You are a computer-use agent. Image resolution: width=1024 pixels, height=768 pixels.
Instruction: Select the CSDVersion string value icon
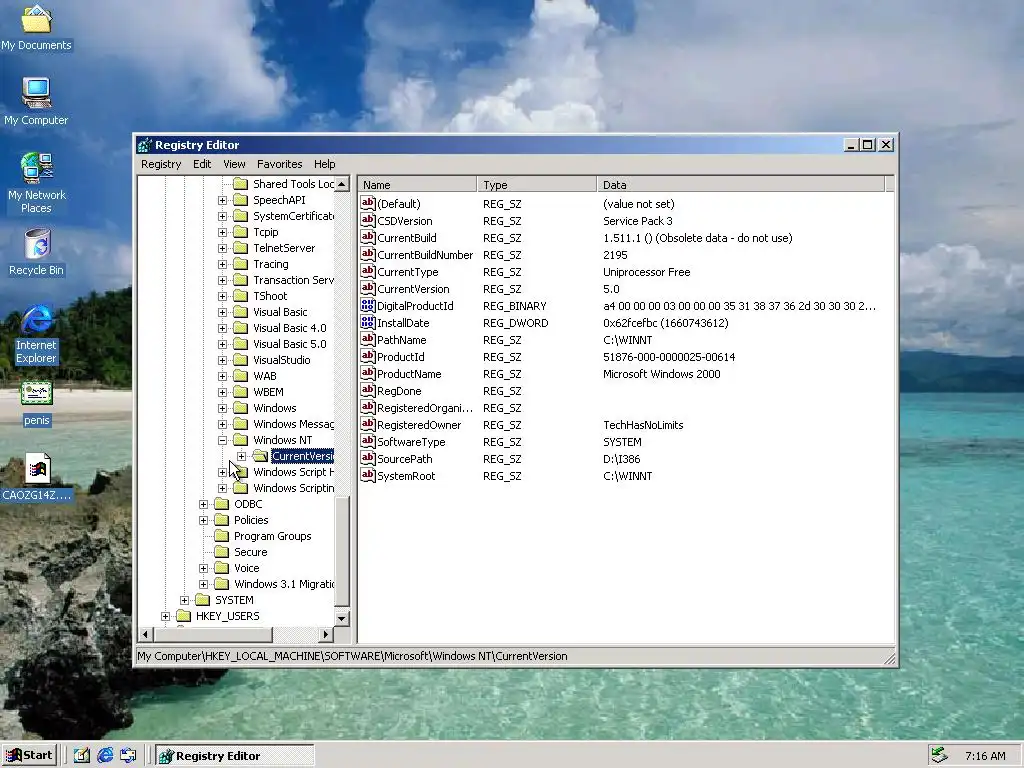point(368,221)
